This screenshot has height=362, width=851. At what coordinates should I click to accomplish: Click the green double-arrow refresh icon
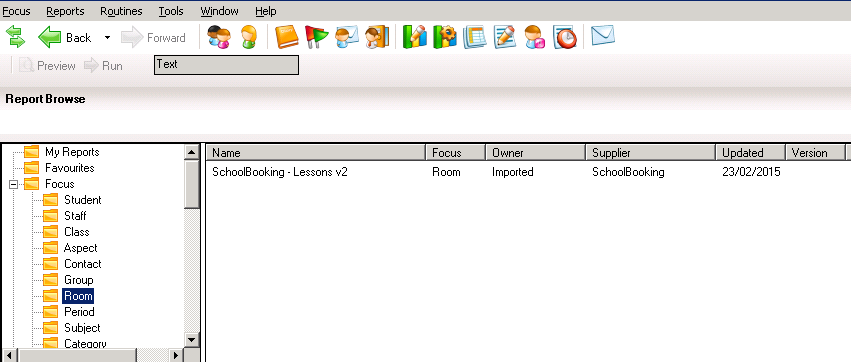(x=16, y=37)
